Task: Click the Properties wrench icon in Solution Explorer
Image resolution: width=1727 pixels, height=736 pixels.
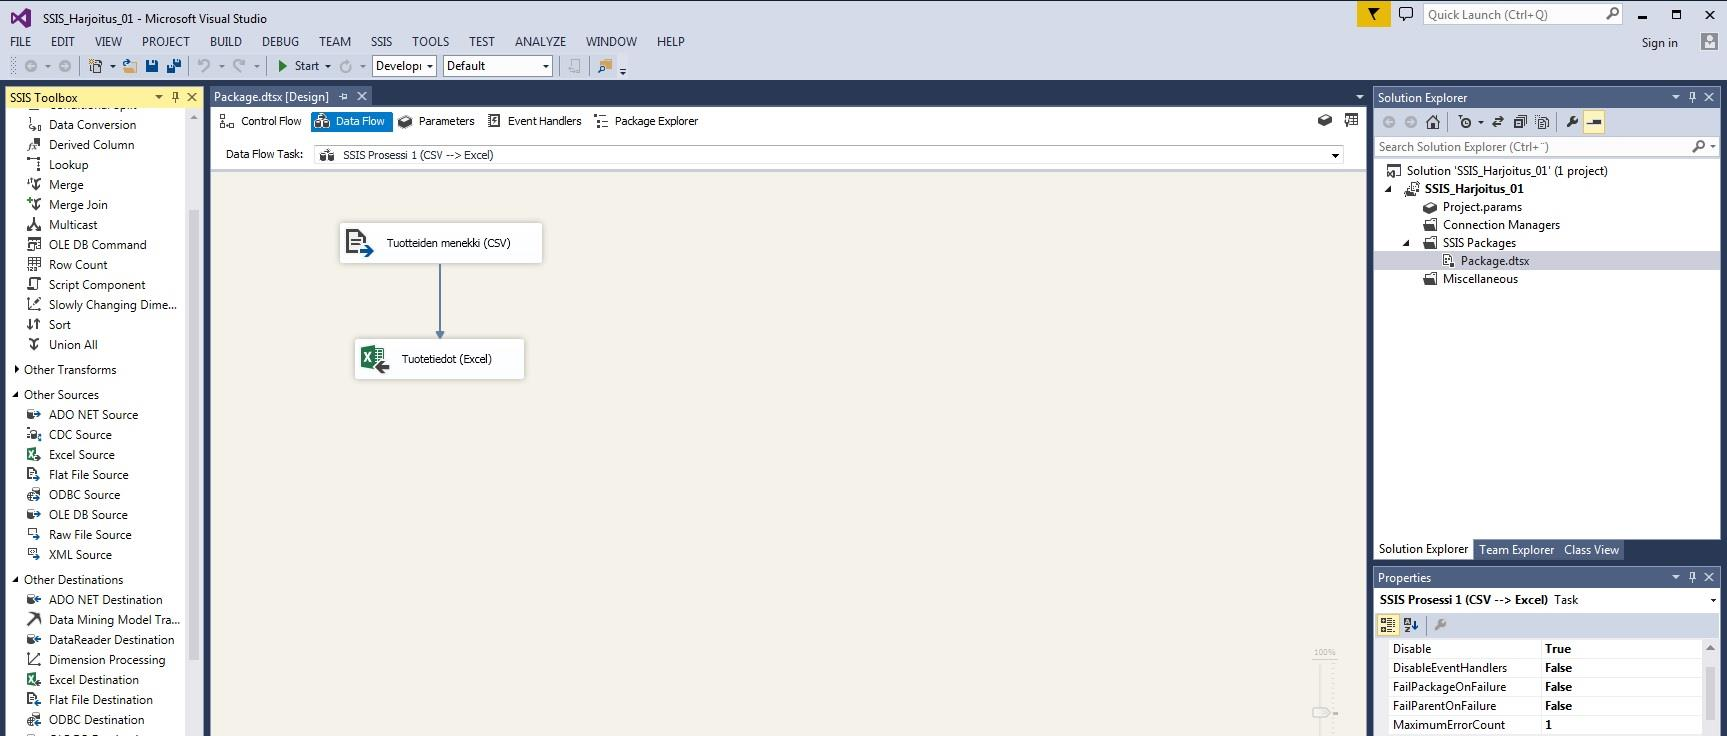Action: point(1572,122)
